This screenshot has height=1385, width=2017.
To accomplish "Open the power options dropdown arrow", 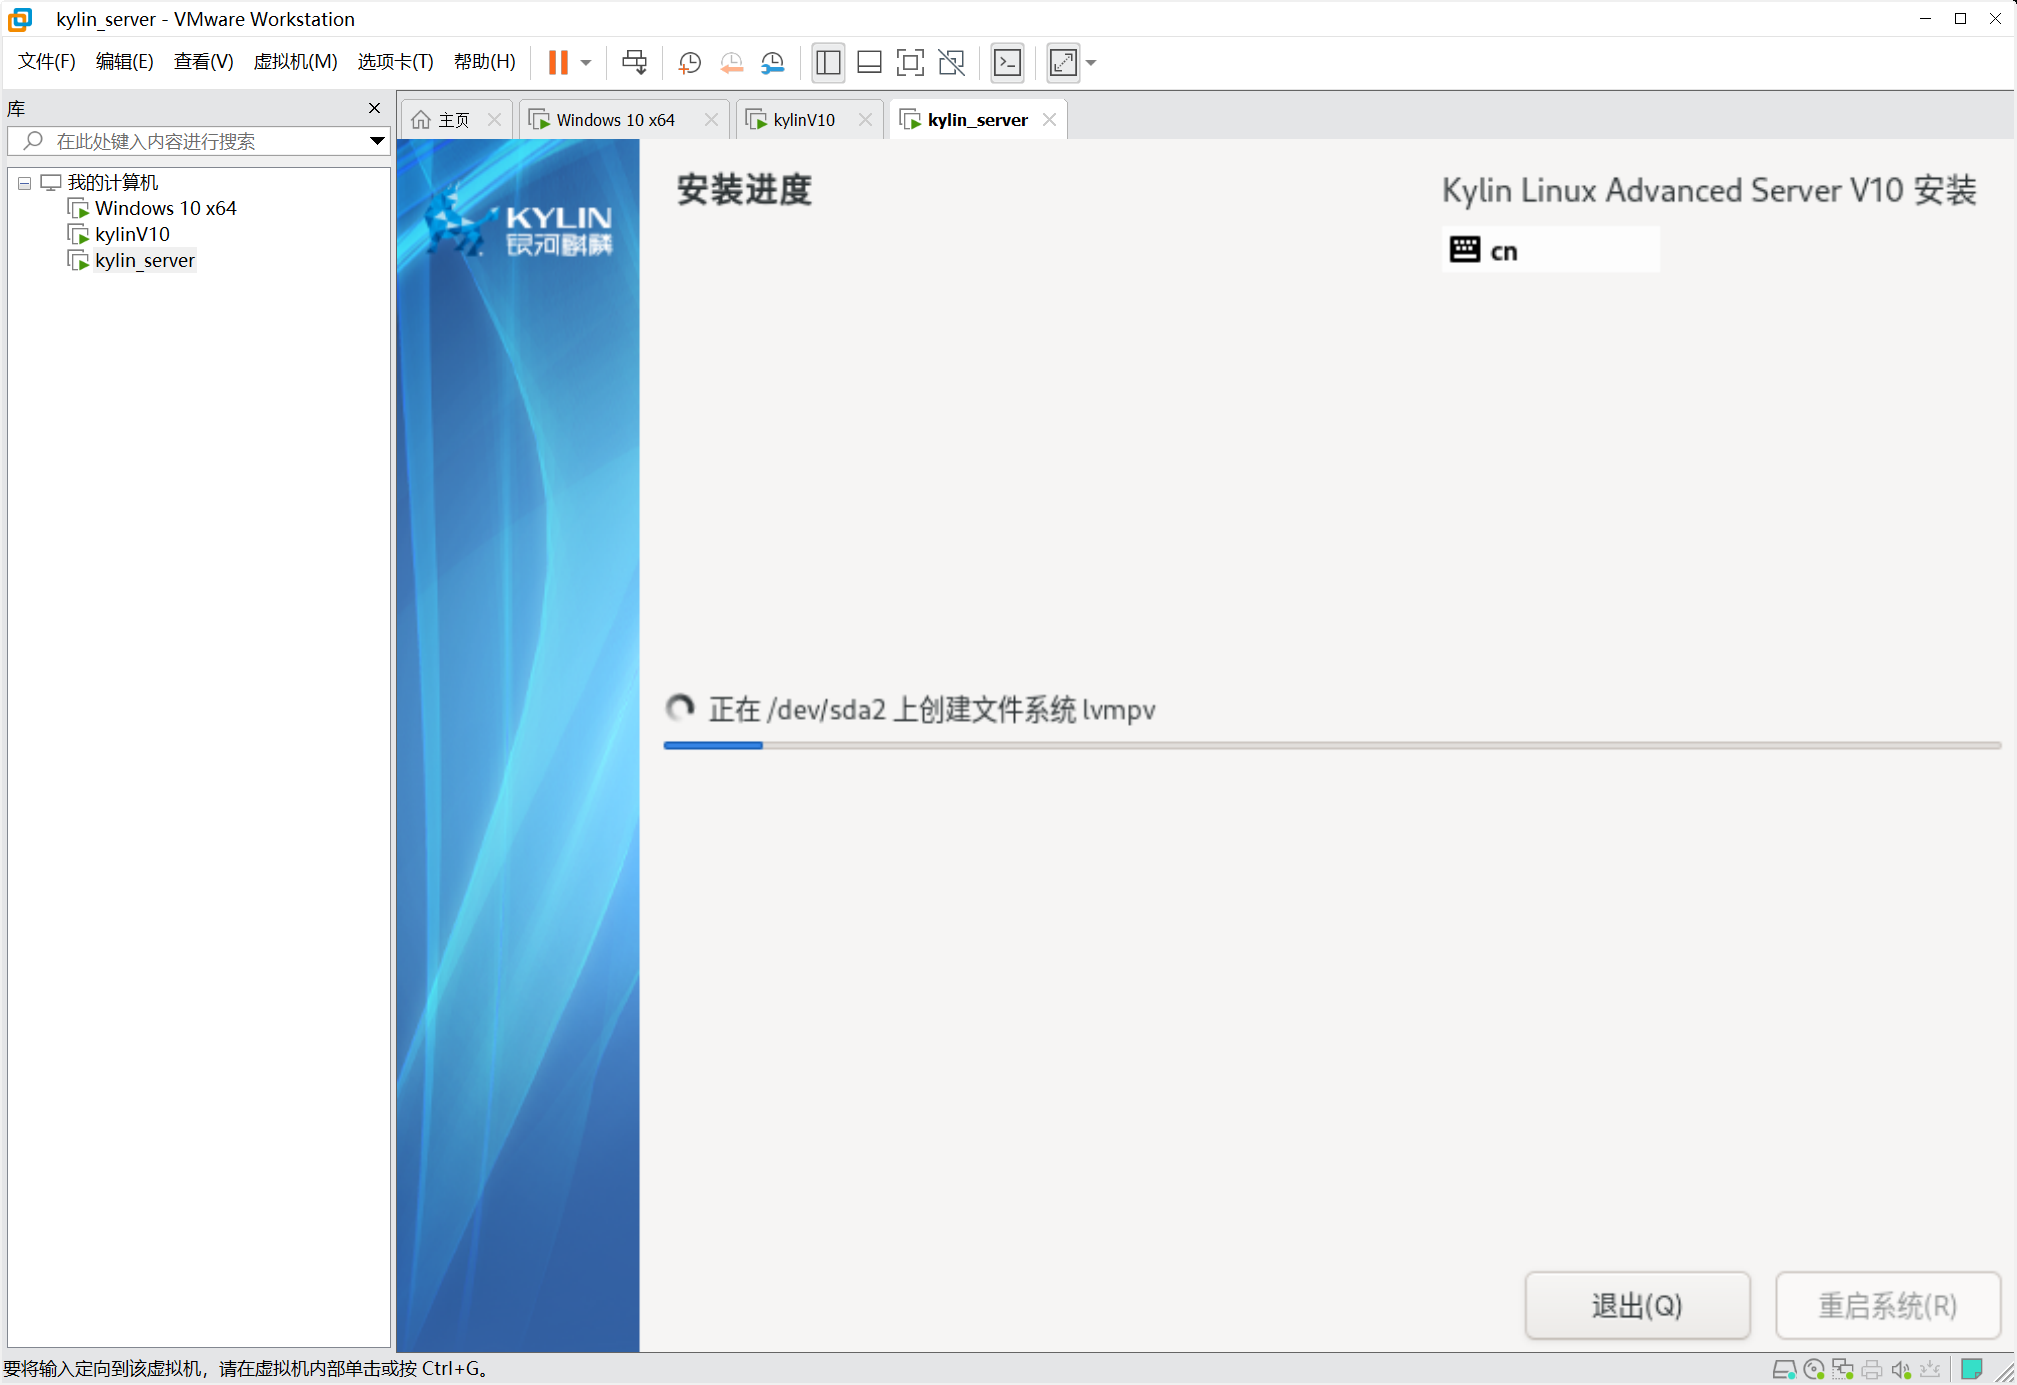I will (586, 63).
